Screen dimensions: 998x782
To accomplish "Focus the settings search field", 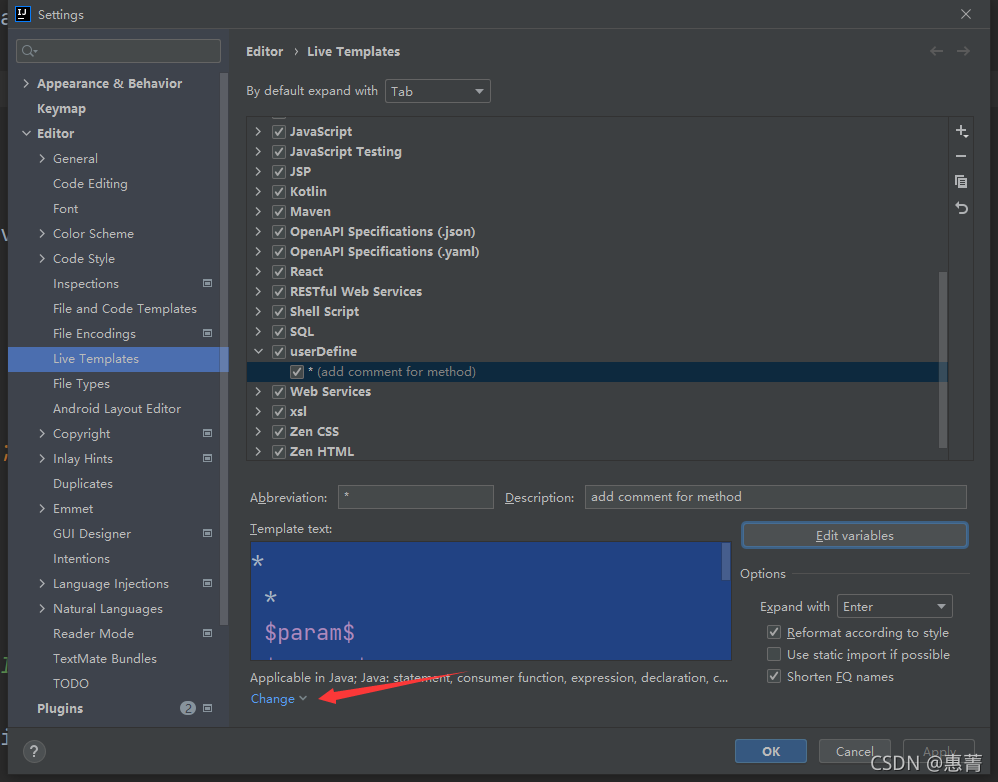I will click(118, 51).
